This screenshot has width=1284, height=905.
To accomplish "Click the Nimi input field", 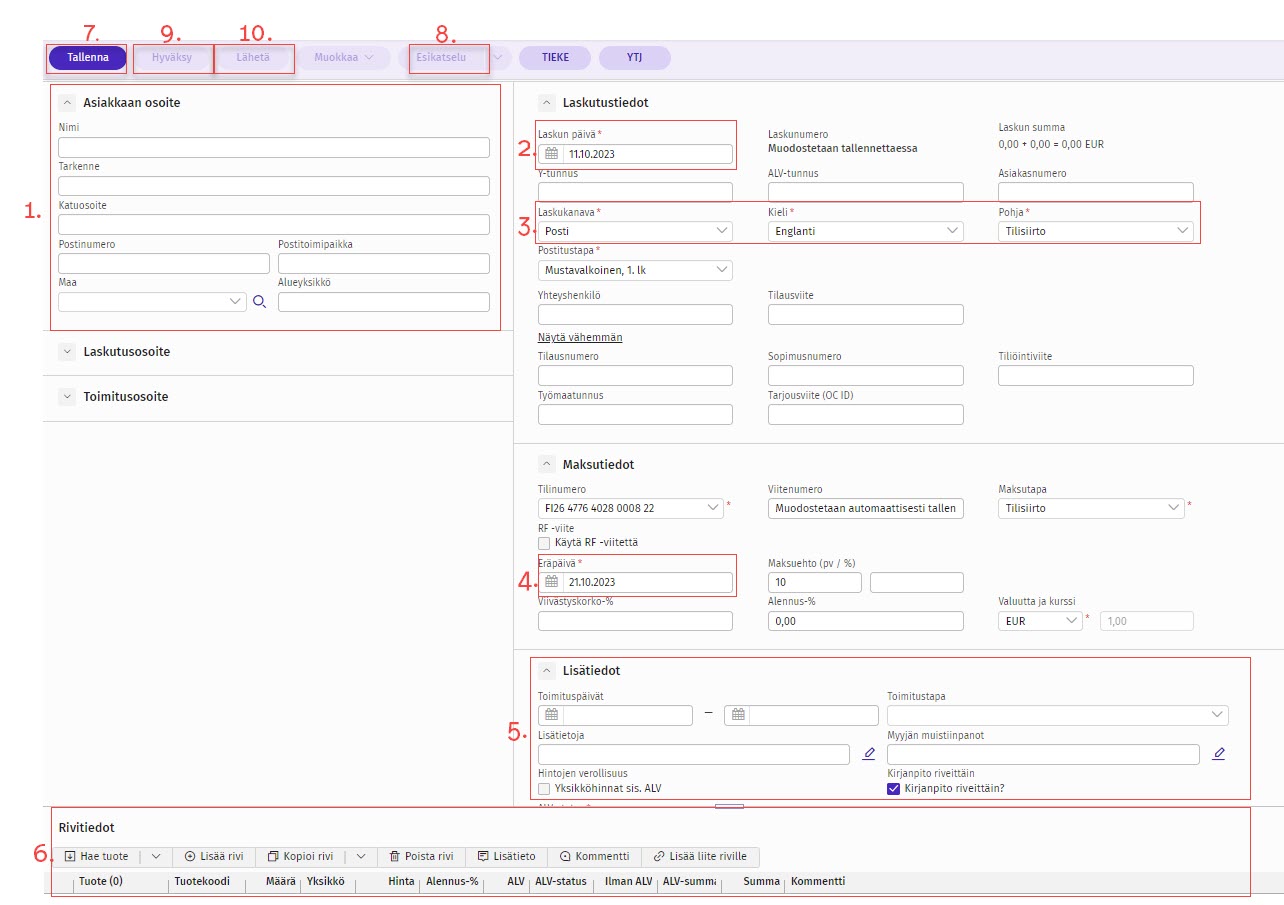I will (274, 148).
